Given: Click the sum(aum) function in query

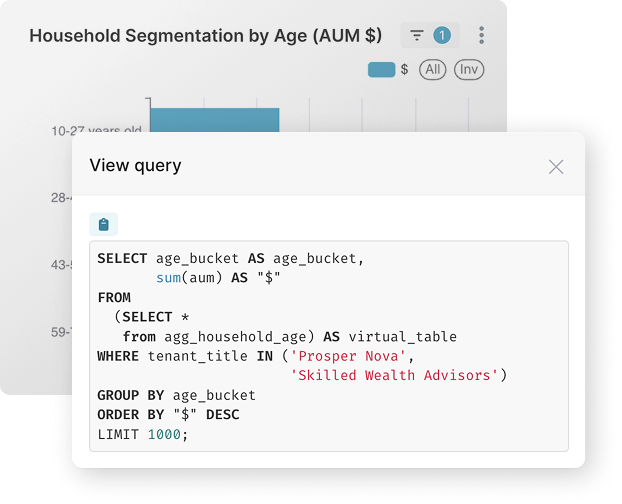Looking at the screenshot, I should (x=190, y=278).
